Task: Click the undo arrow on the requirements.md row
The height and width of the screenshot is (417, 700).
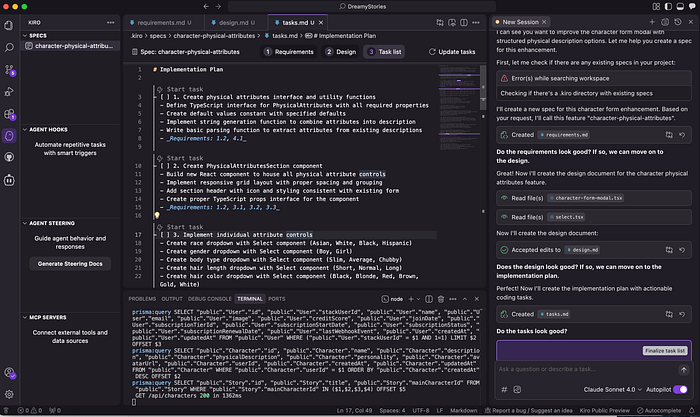Action: [682, 135]
